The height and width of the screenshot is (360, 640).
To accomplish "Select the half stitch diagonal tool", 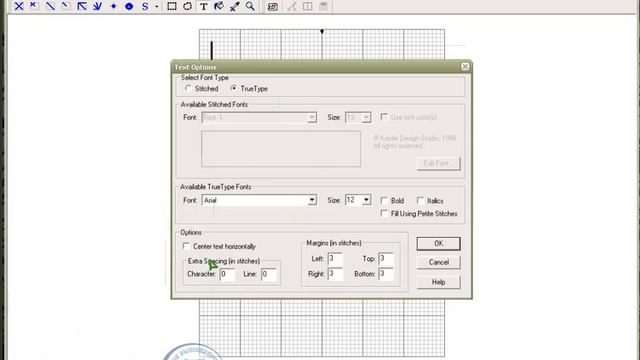I will pos(51,6).
